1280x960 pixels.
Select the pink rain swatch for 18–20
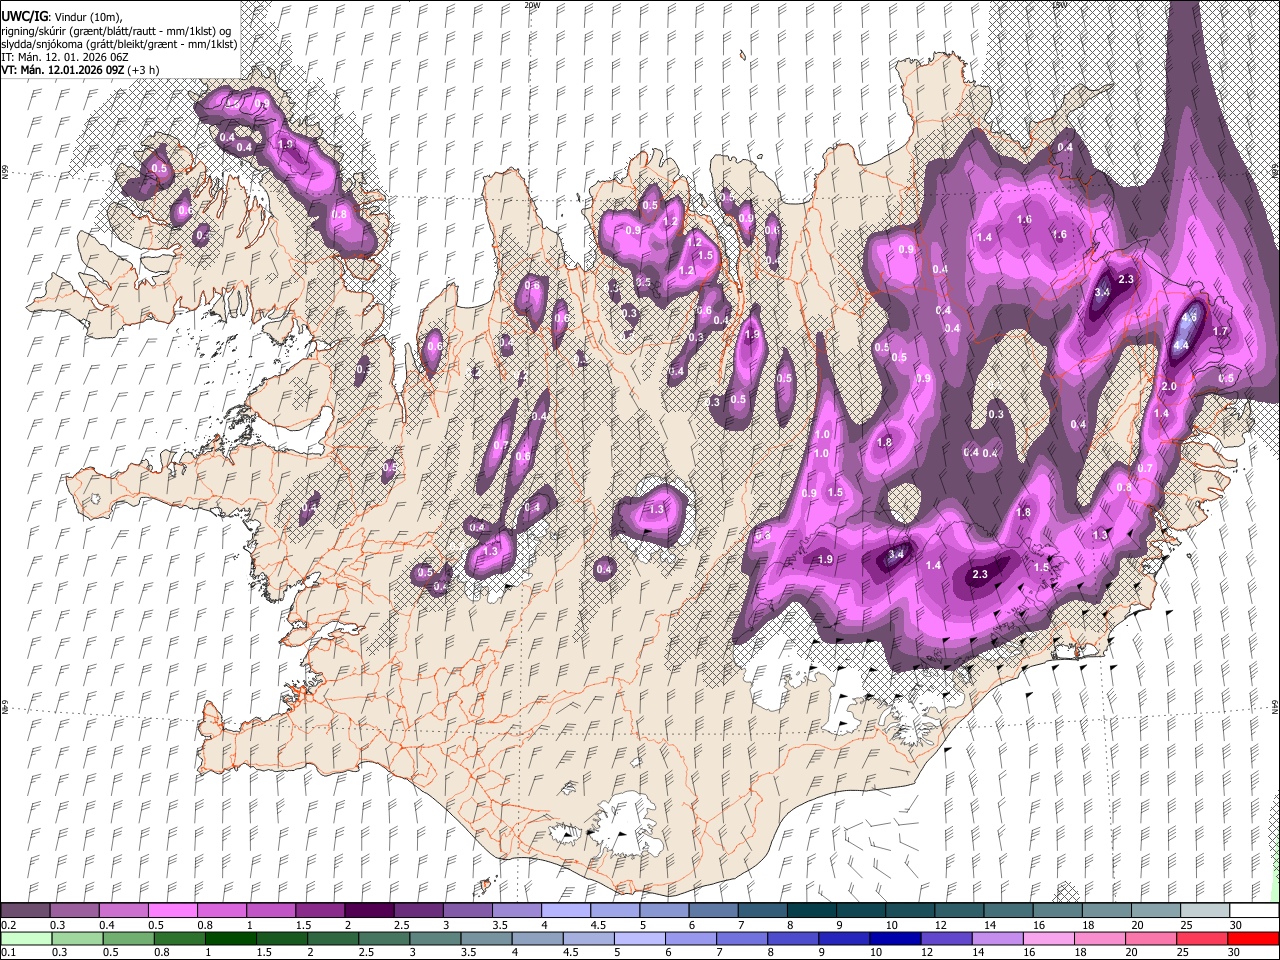point(1100,938)
